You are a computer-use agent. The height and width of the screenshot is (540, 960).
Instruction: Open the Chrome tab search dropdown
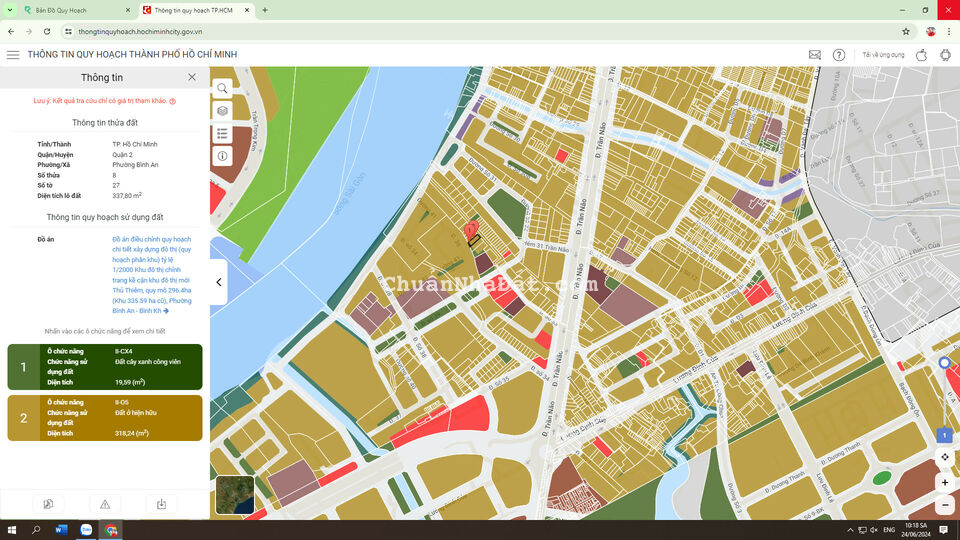coord(11,10)
